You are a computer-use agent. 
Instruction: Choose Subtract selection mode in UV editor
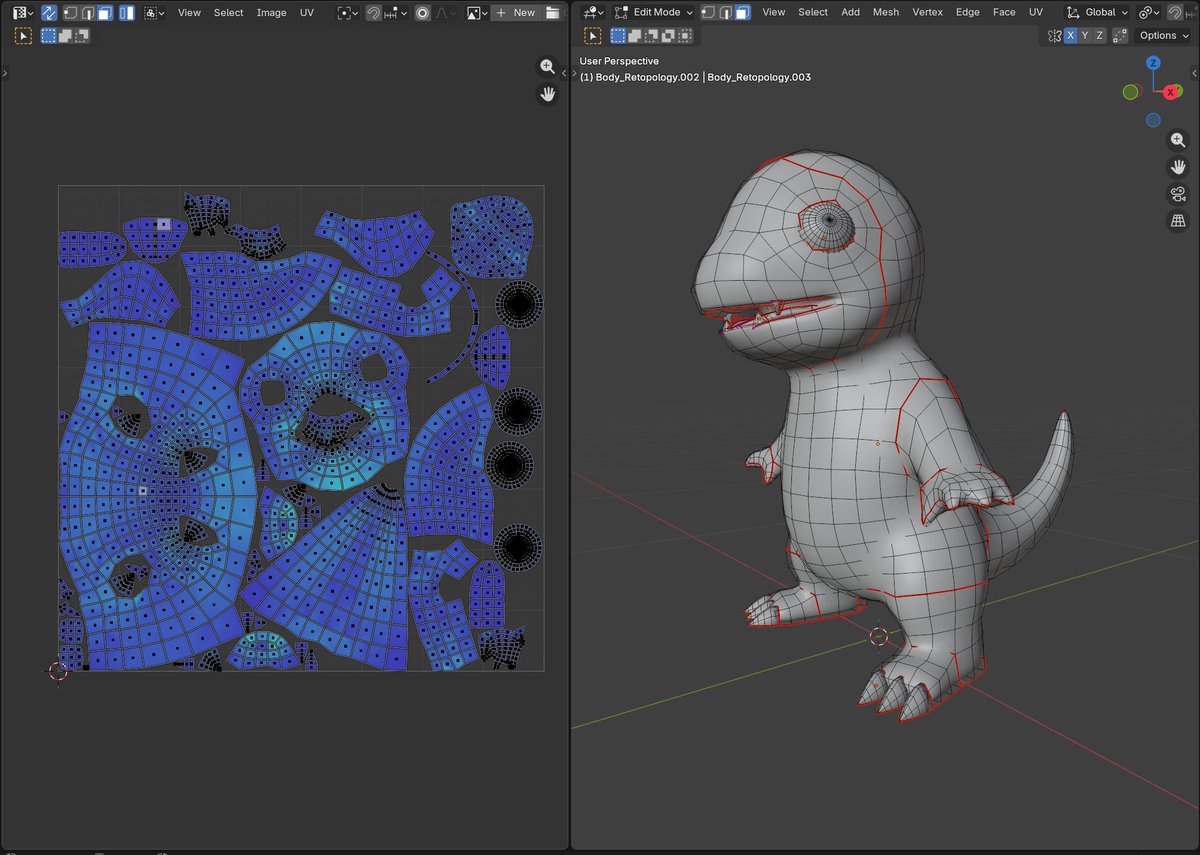coord(81,35)
